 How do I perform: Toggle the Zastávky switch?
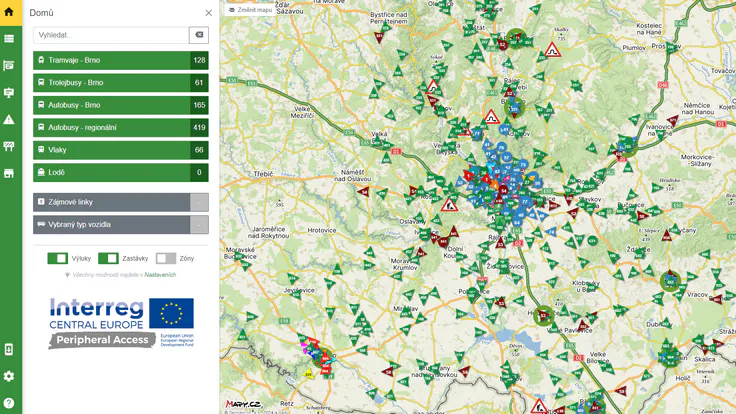pyautogui.click(x=107, y=258)
